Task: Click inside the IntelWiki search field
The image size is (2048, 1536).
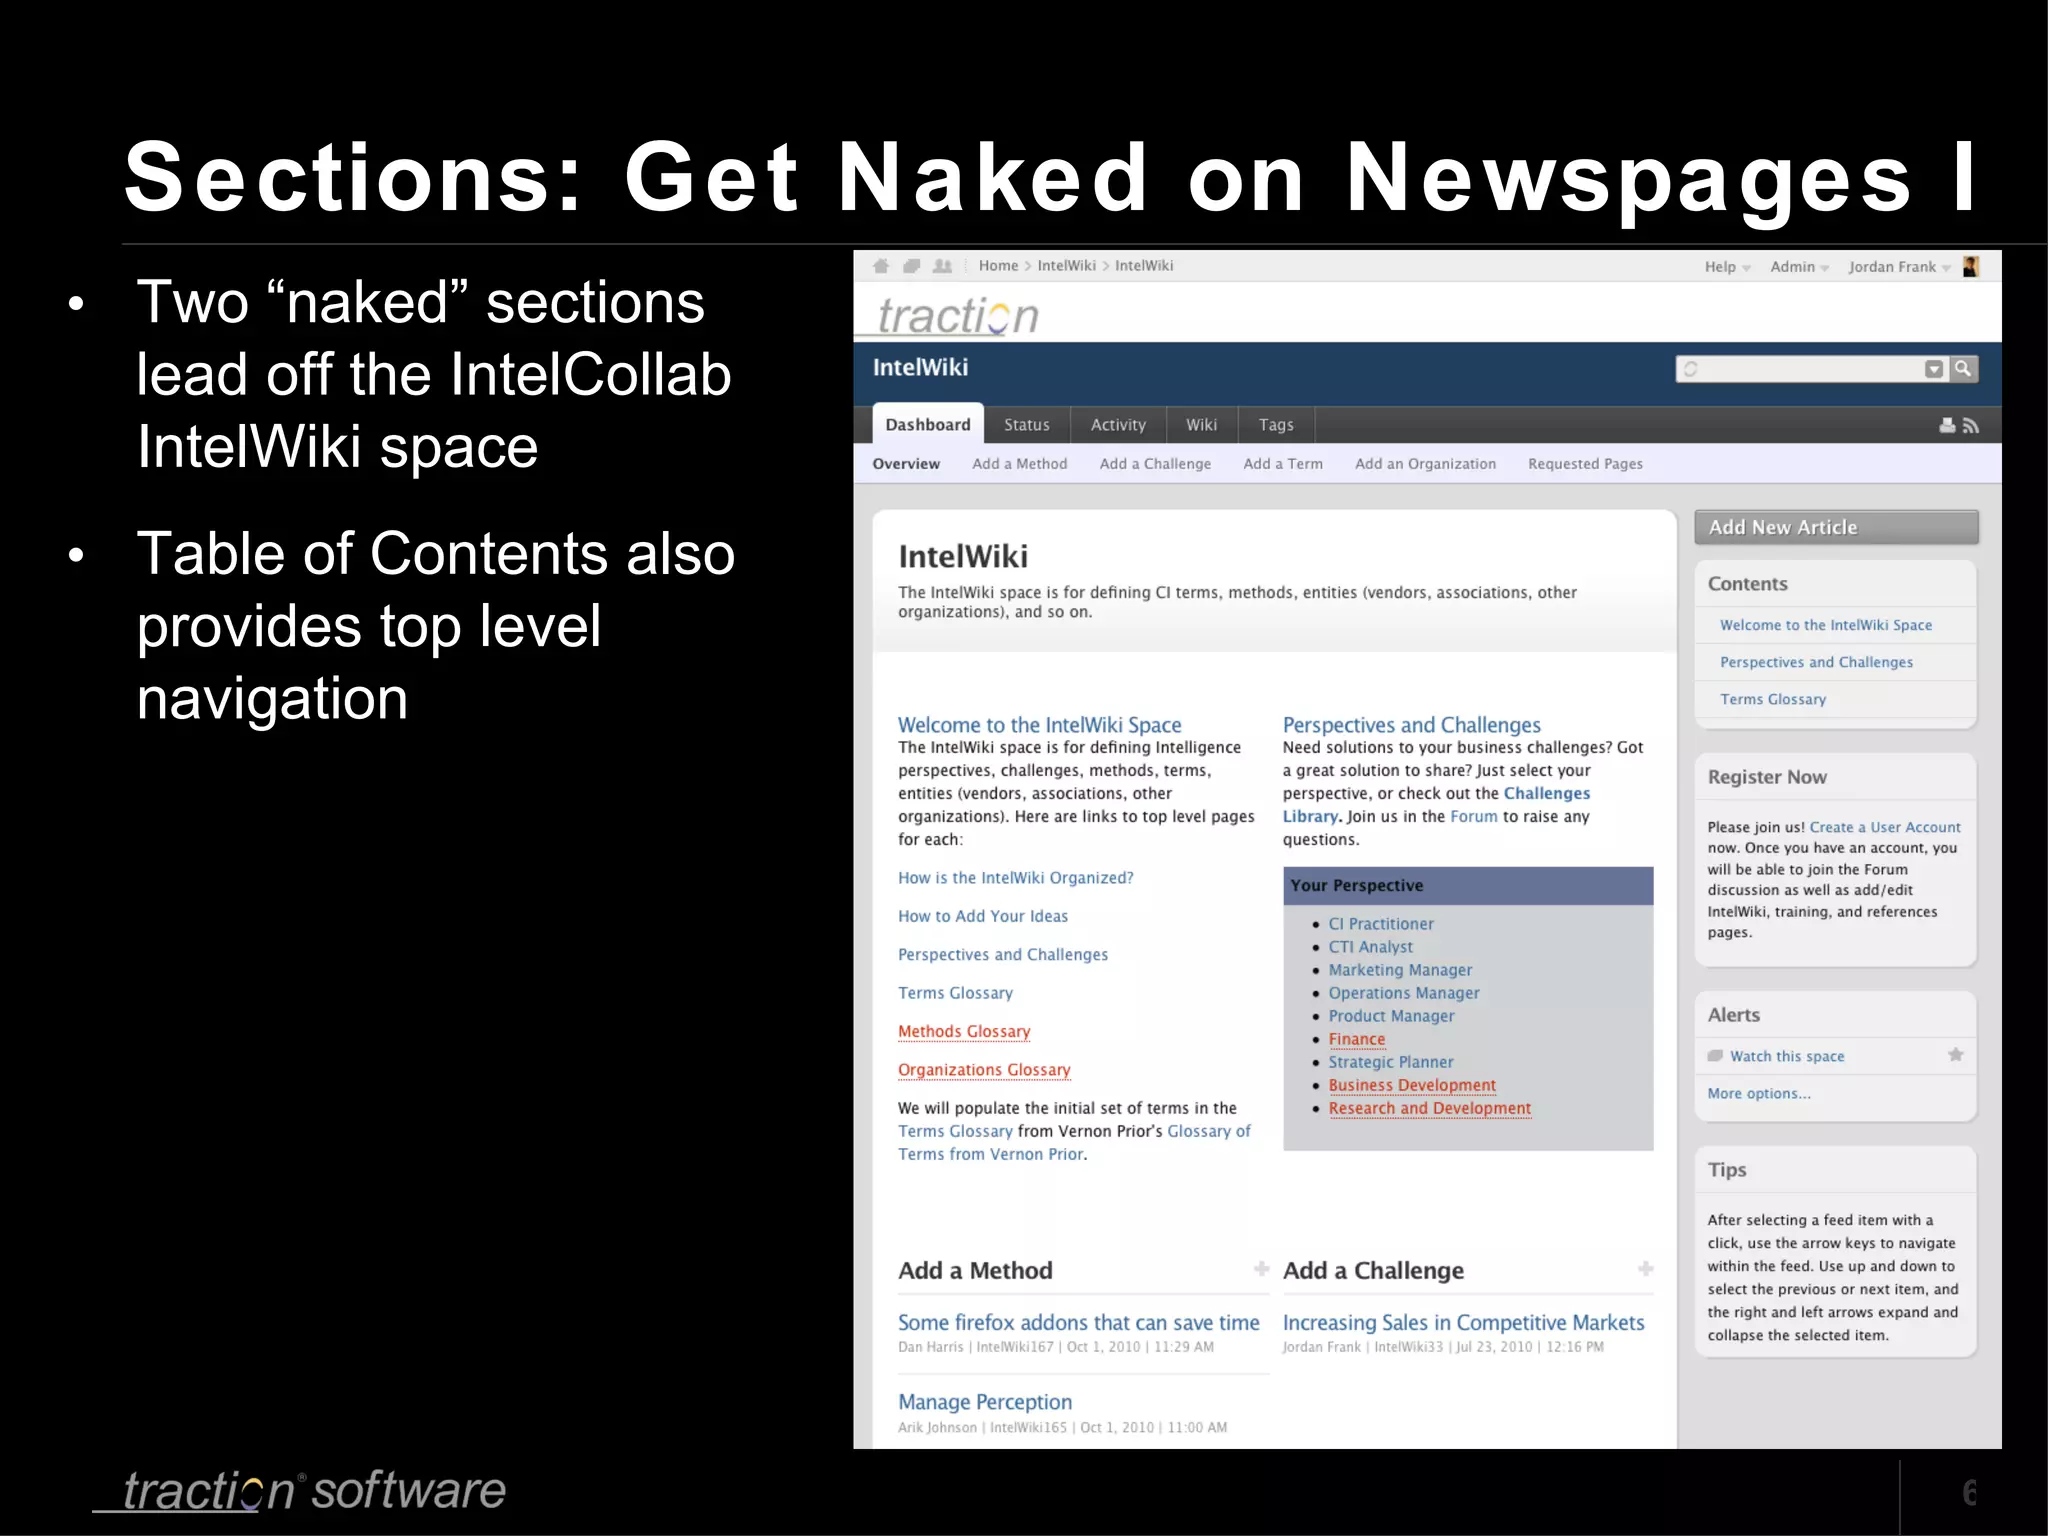Action: (x=1810, y=369)
